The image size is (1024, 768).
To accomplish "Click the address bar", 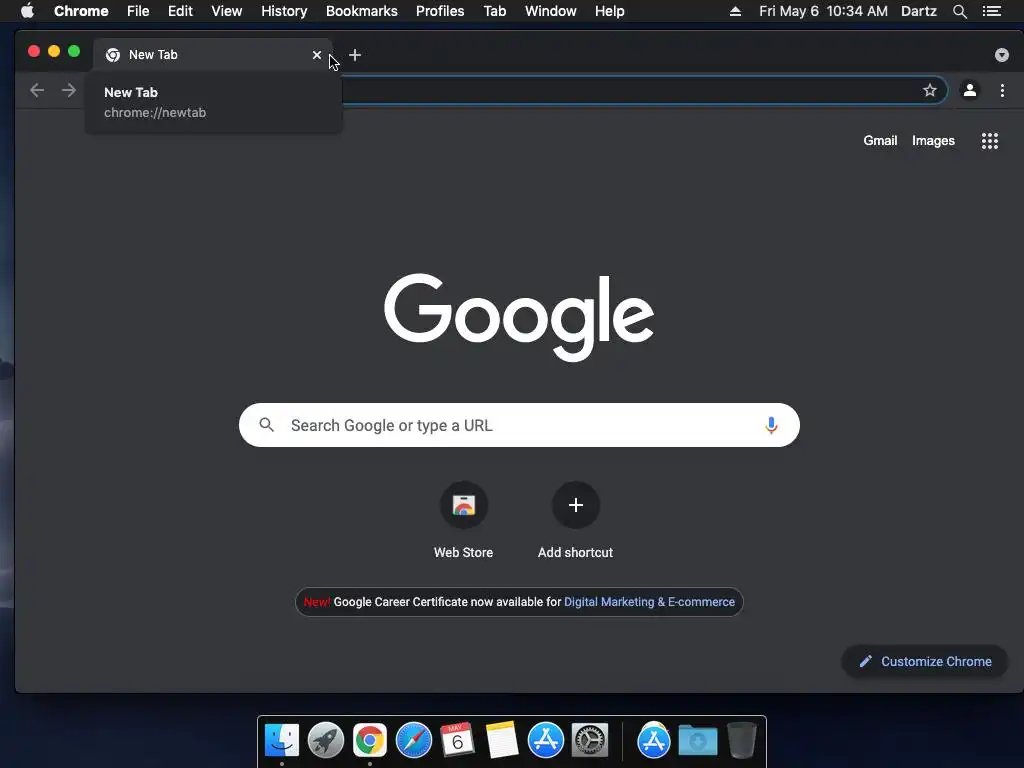I will [627, 90].
